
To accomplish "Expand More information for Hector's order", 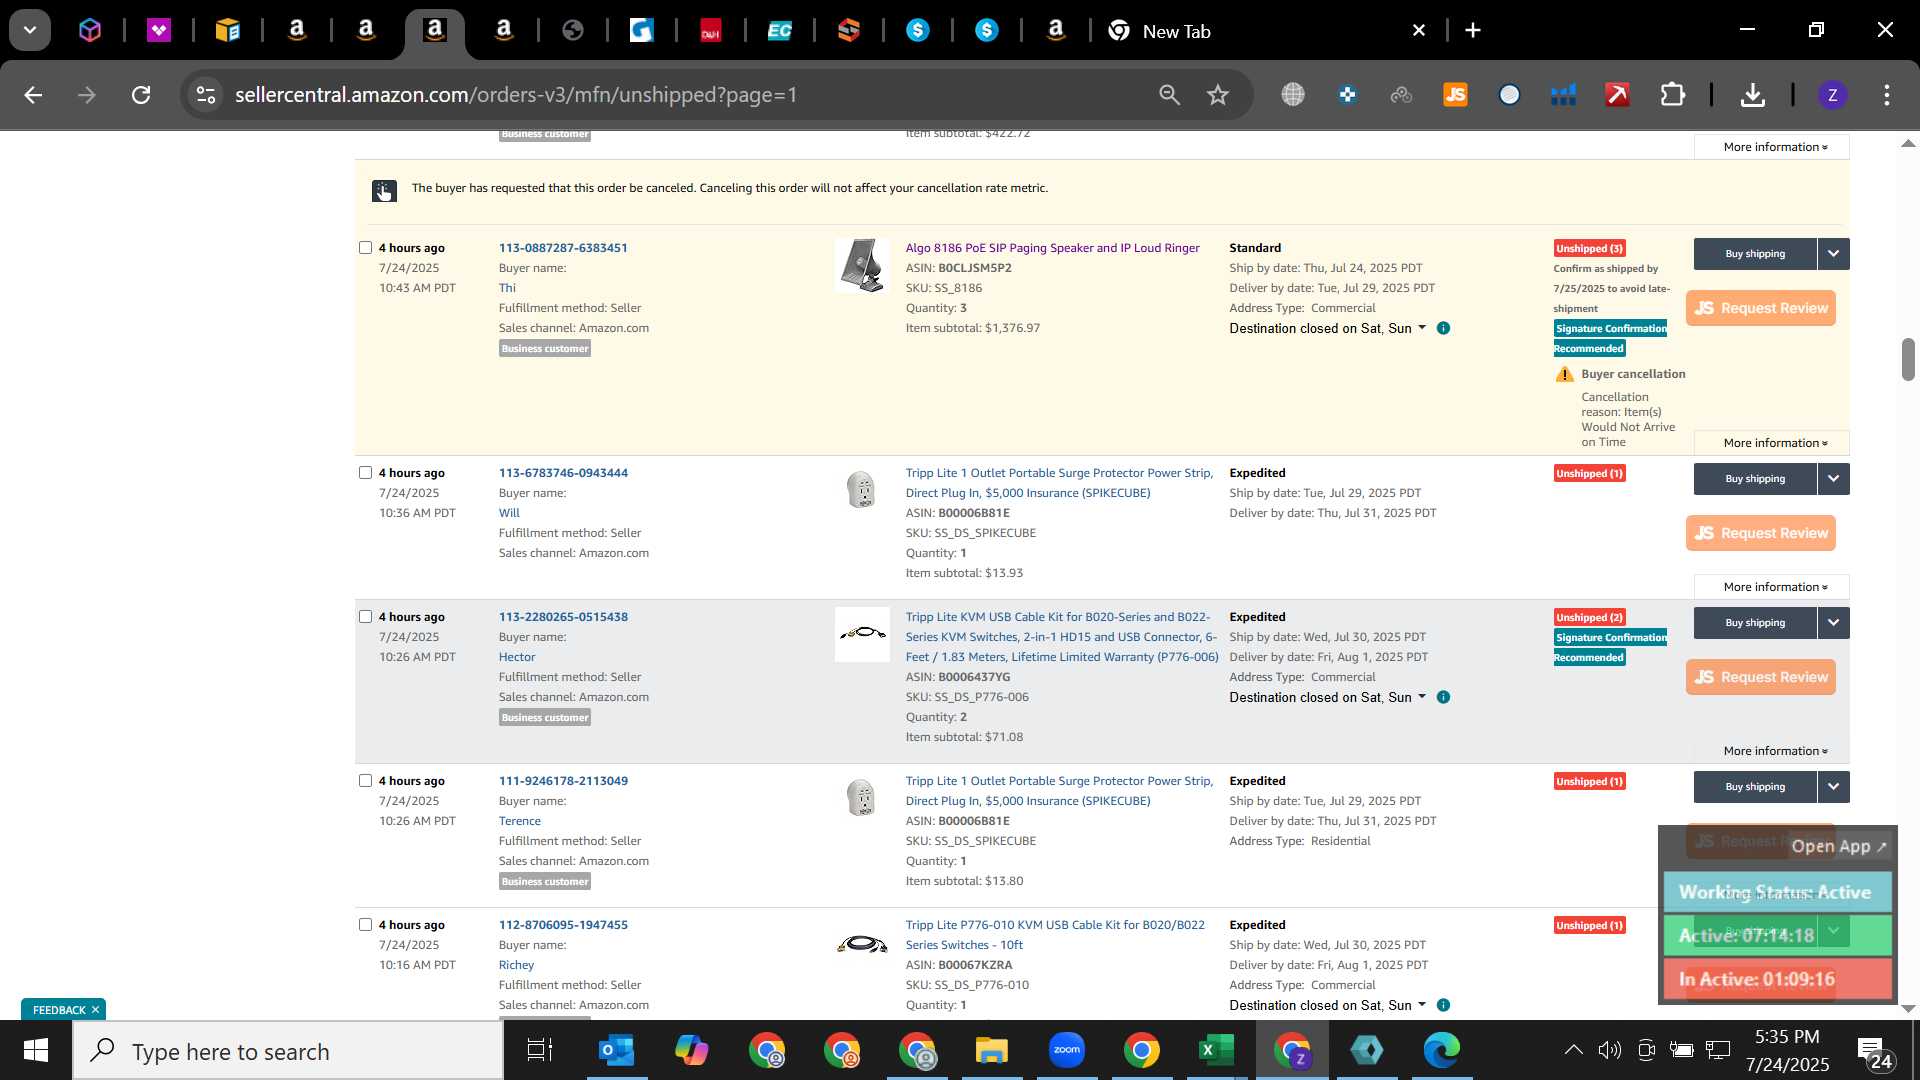I will [1774, 751].
